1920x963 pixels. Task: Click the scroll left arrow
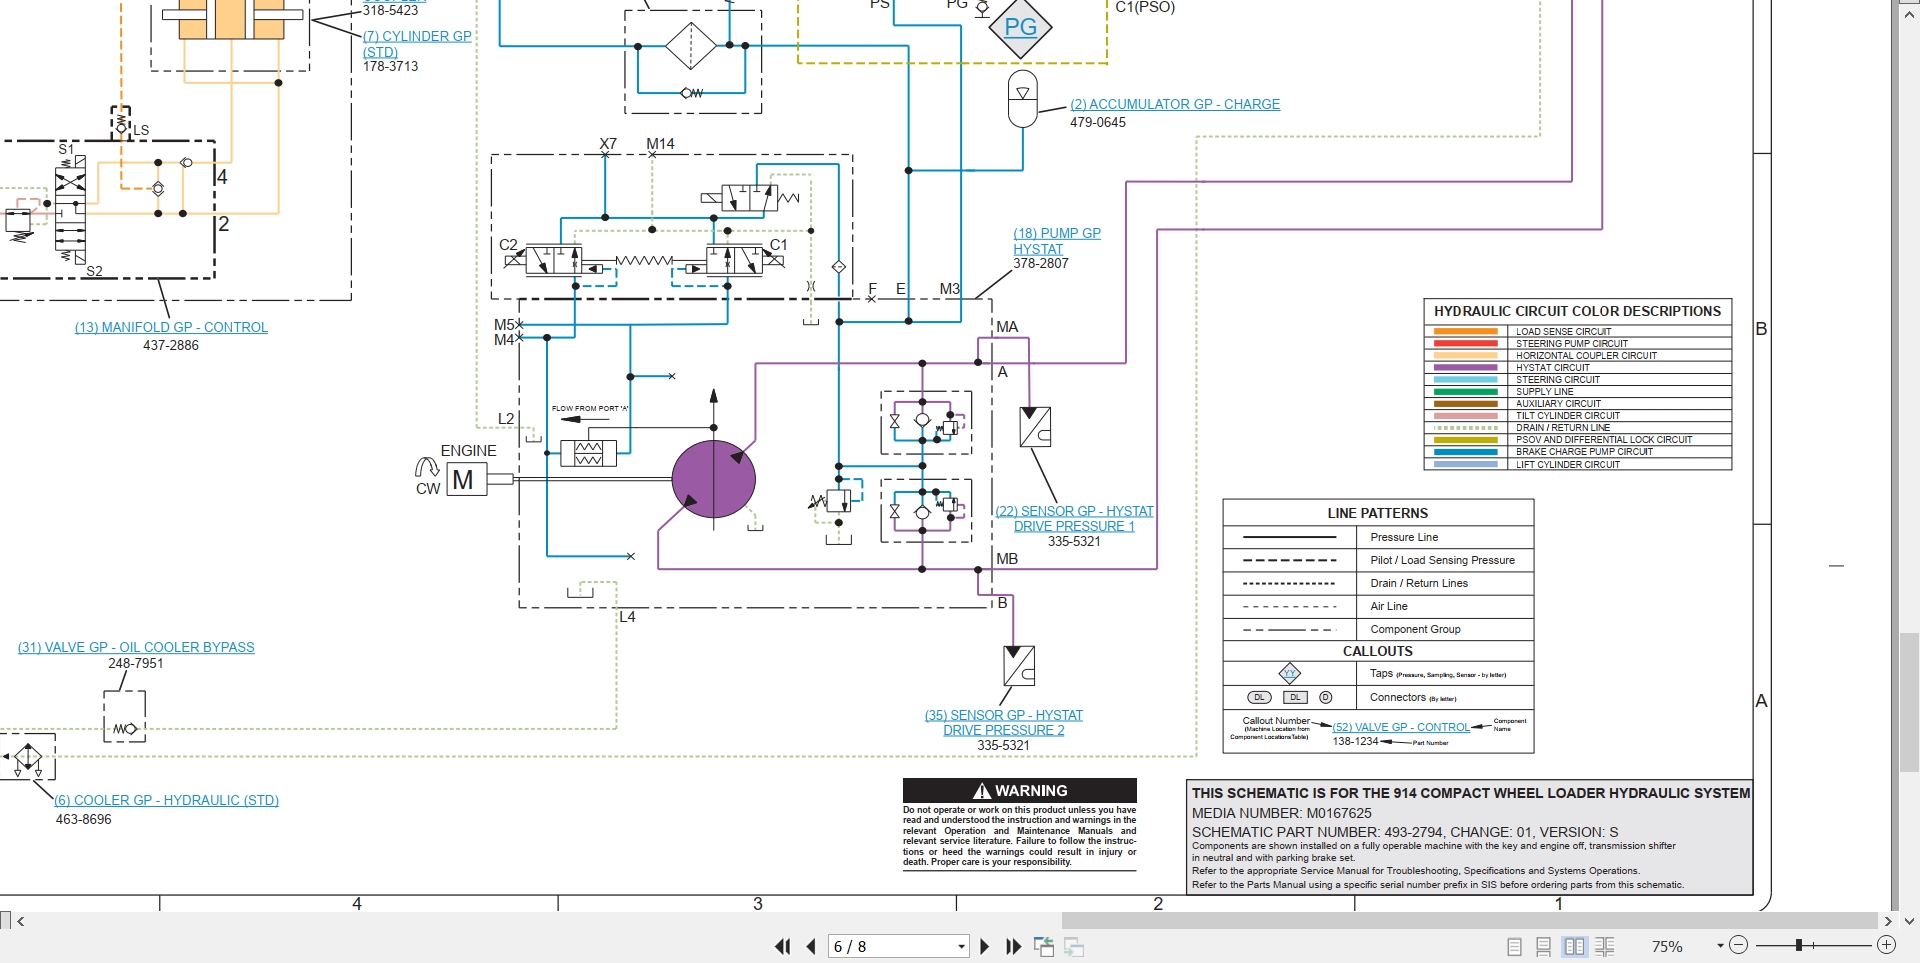point(20,921)
